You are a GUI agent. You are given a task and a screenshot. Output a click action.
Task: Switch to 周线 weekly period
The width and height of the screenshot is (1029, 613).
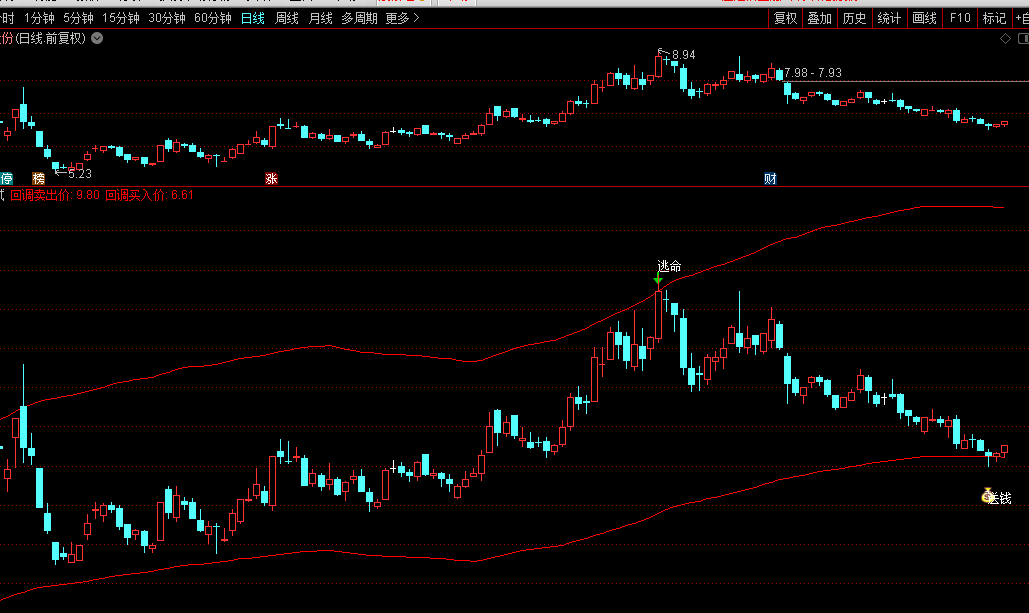tap(286, 18)
